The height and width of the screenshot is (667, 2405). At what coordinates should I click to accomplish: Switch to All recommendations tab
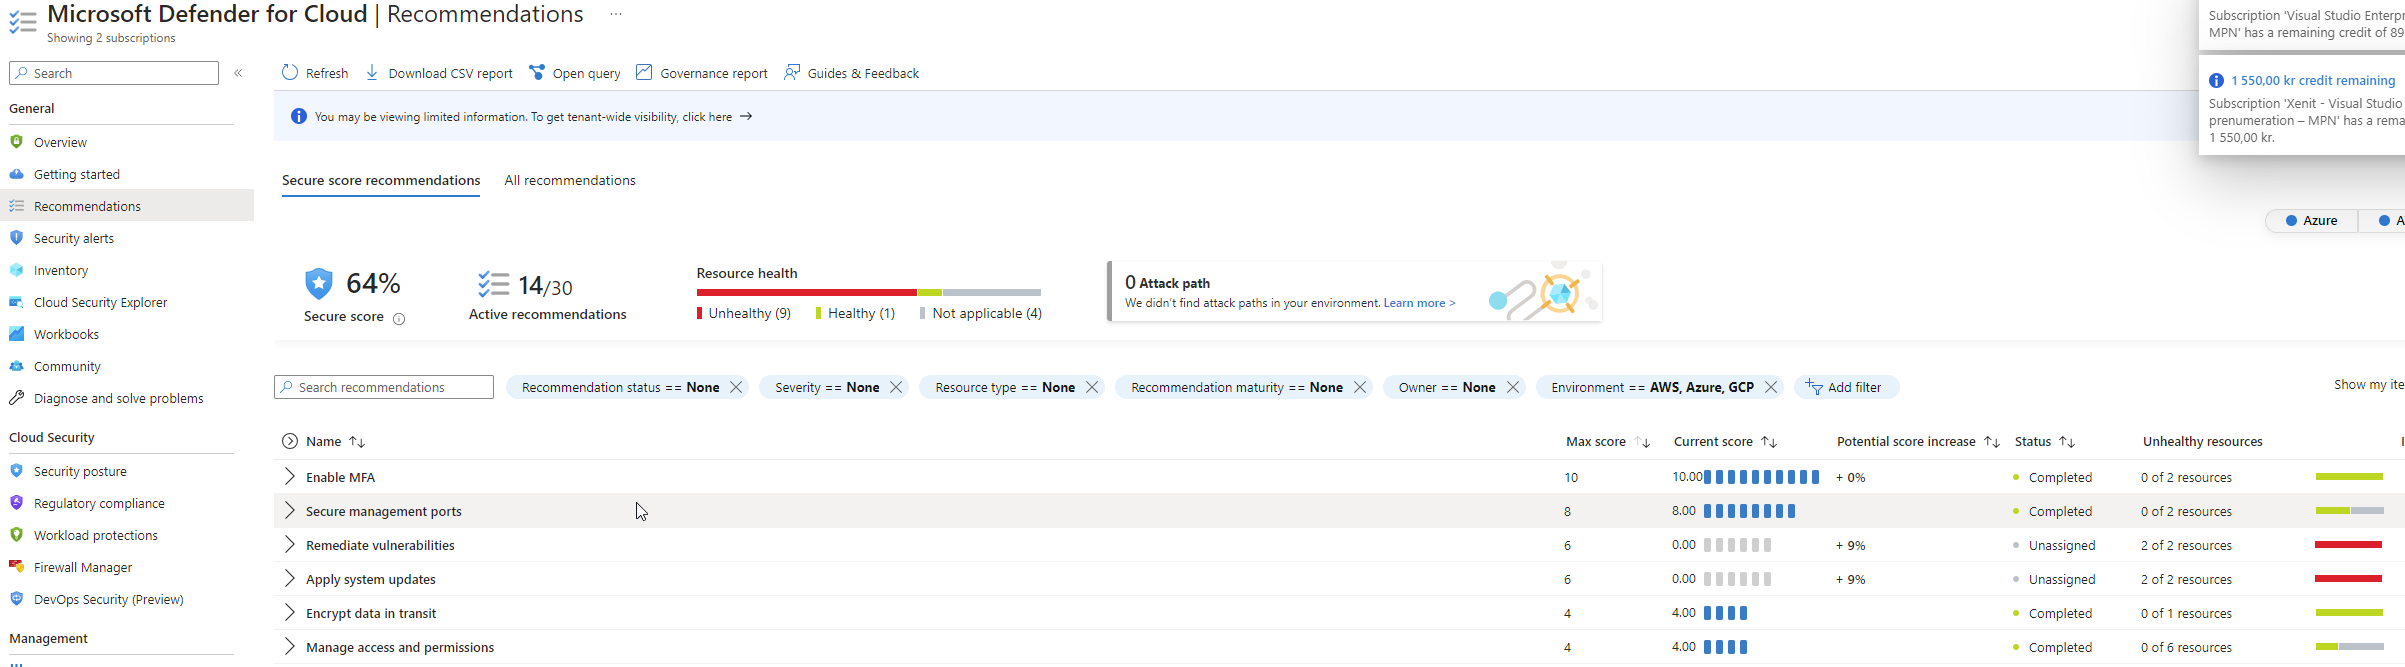(570, 180)
